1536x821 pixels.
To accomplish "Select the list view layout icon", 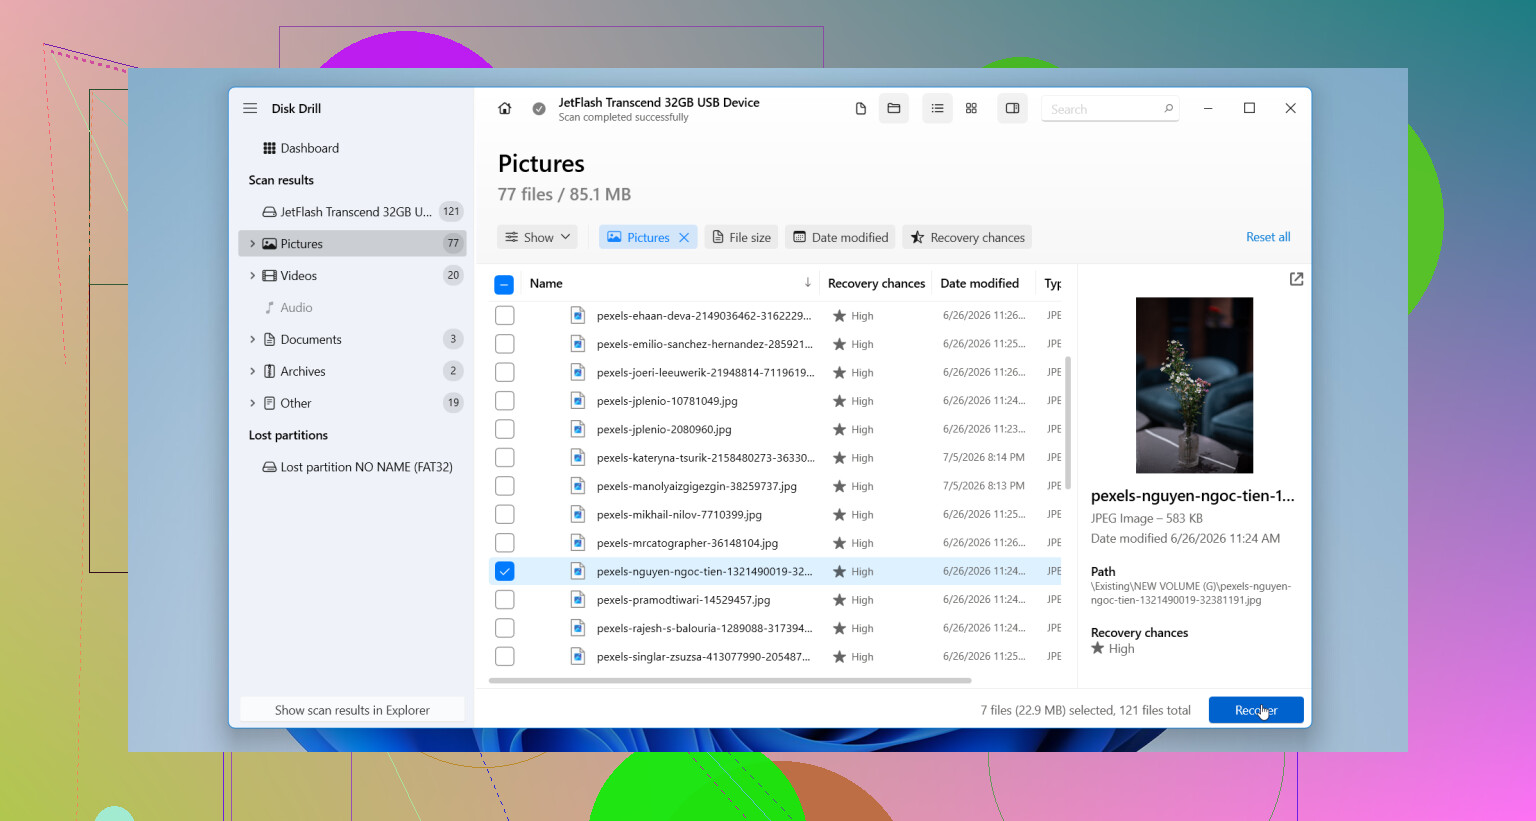I will (x=937, y=108).
